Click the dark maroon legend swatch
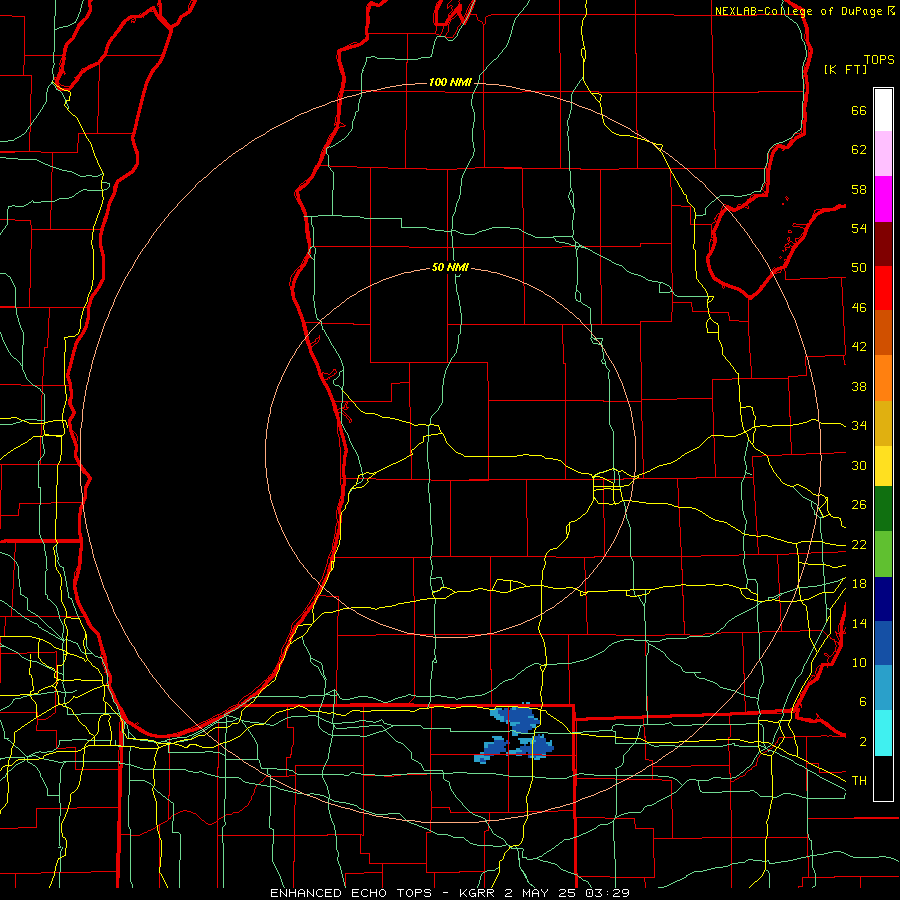 click(x=883, y=244)
